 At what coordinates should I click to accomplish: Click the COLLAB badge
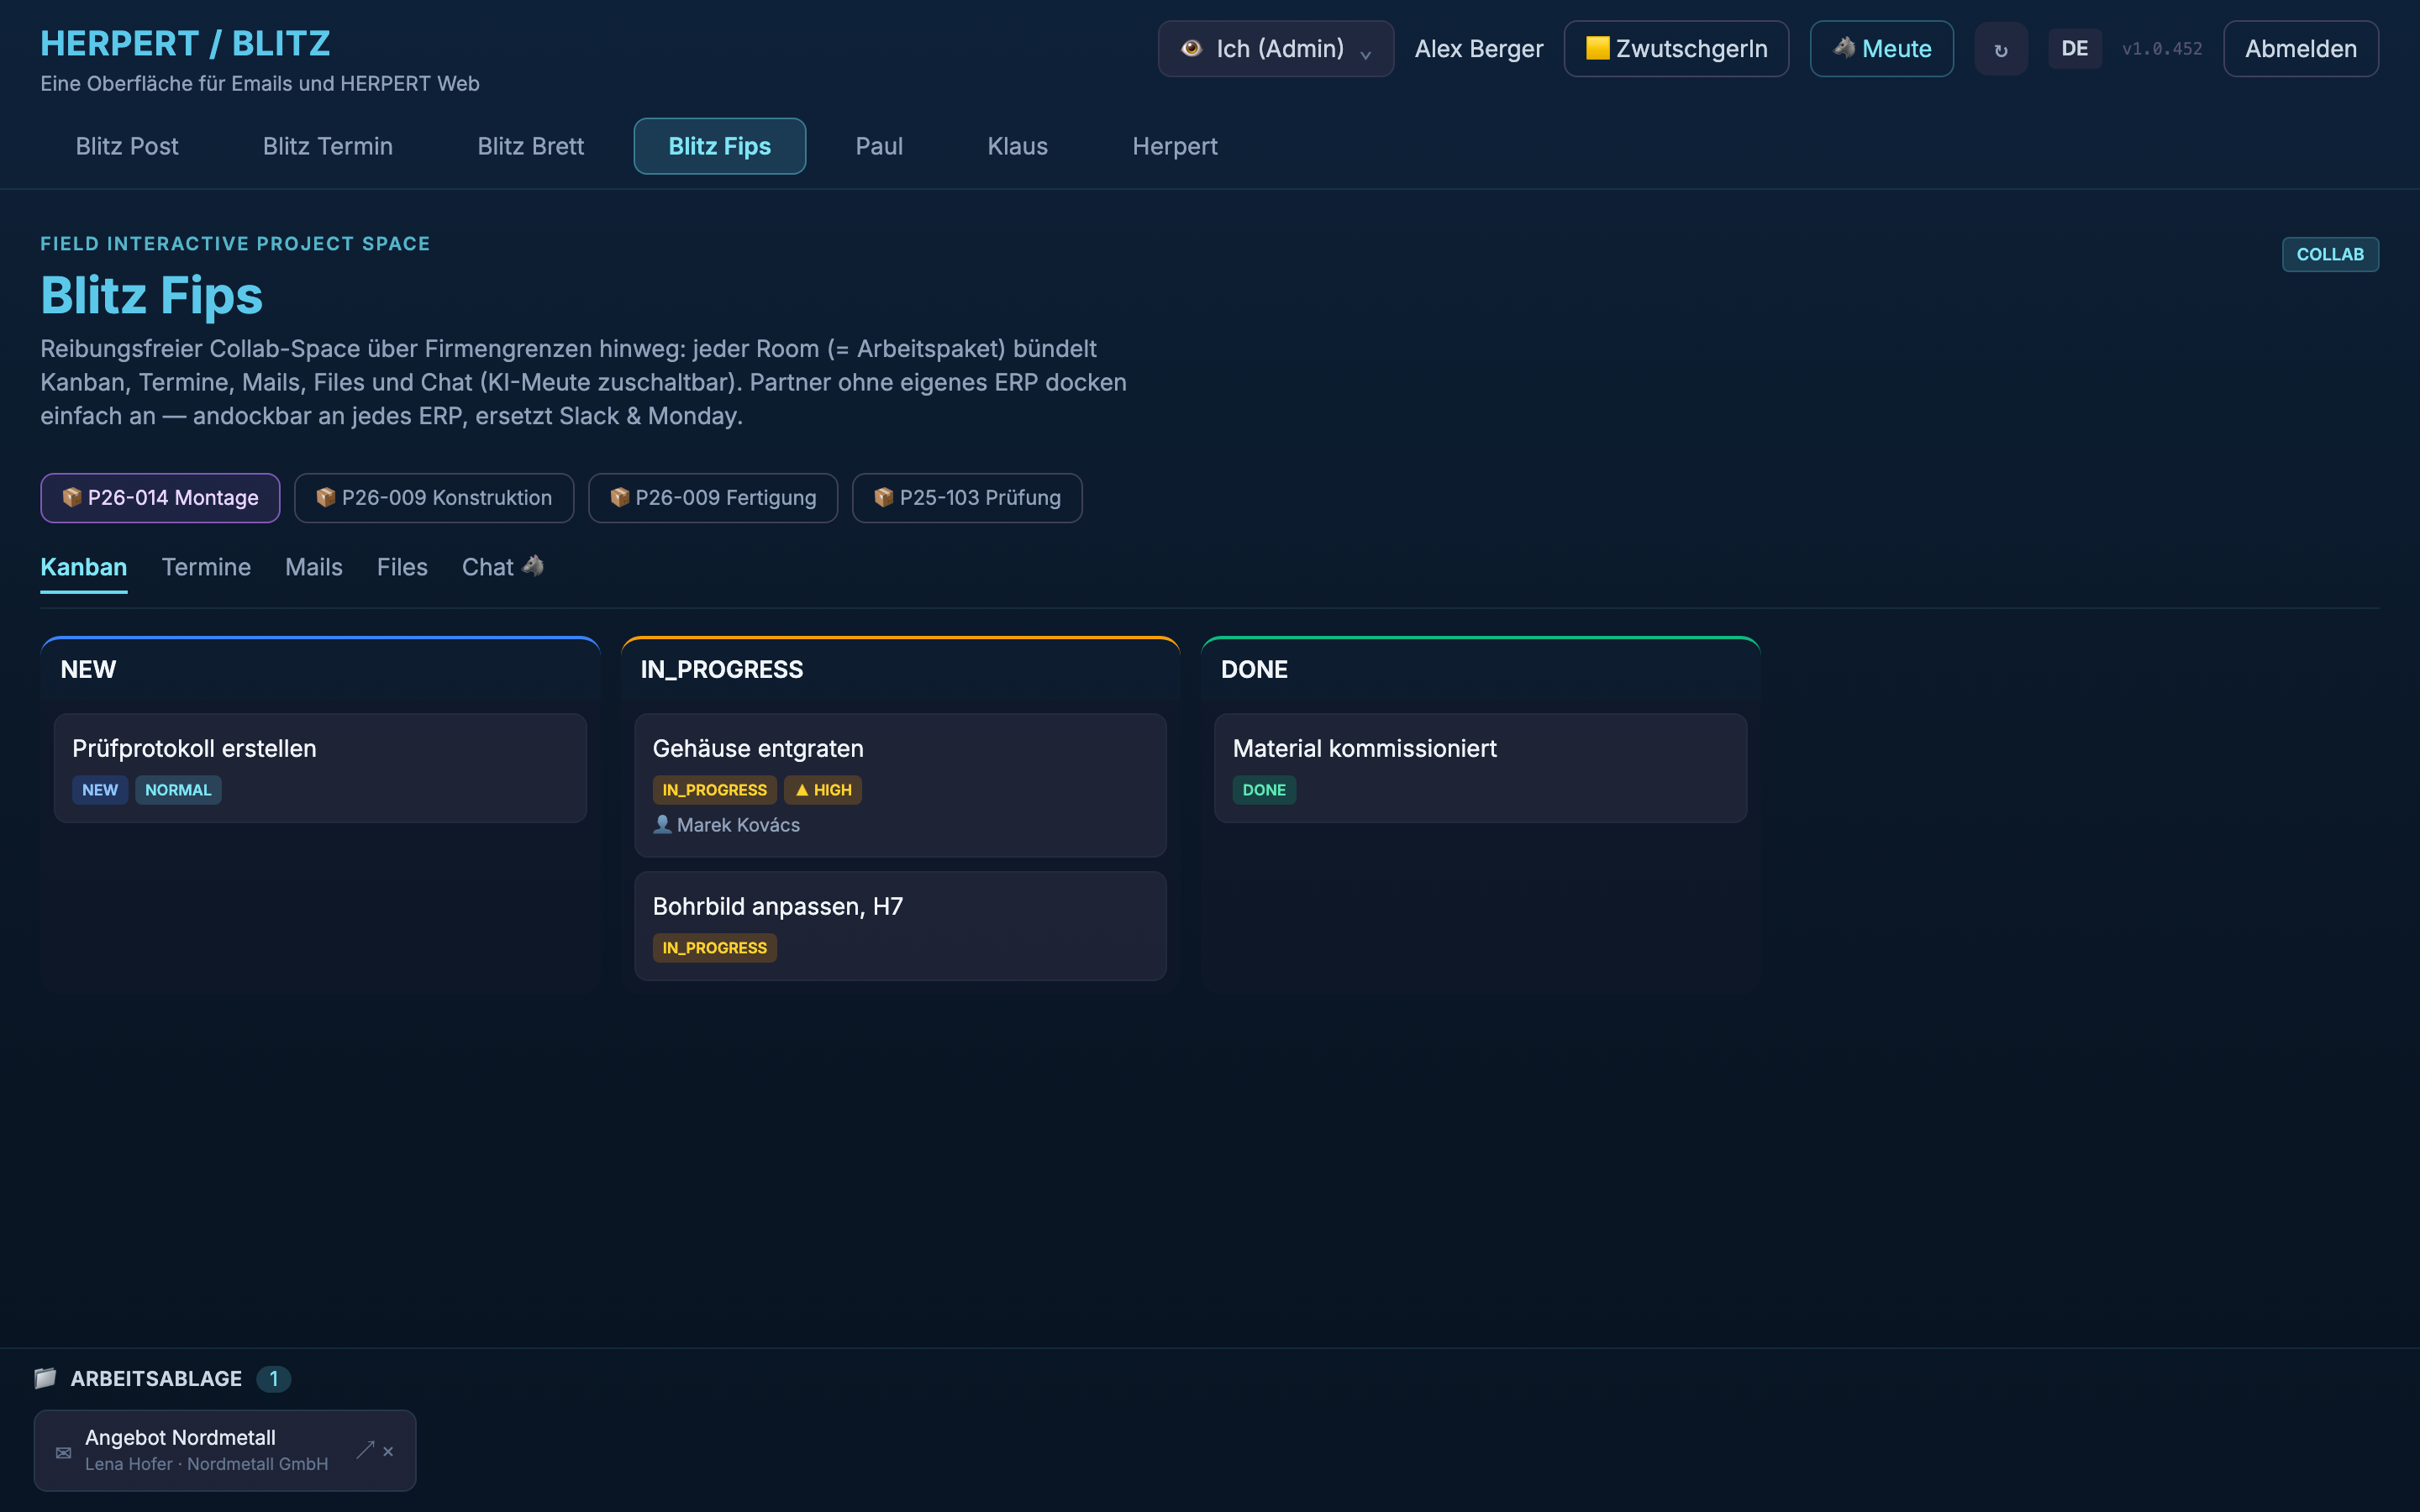tap(2330, 254)
